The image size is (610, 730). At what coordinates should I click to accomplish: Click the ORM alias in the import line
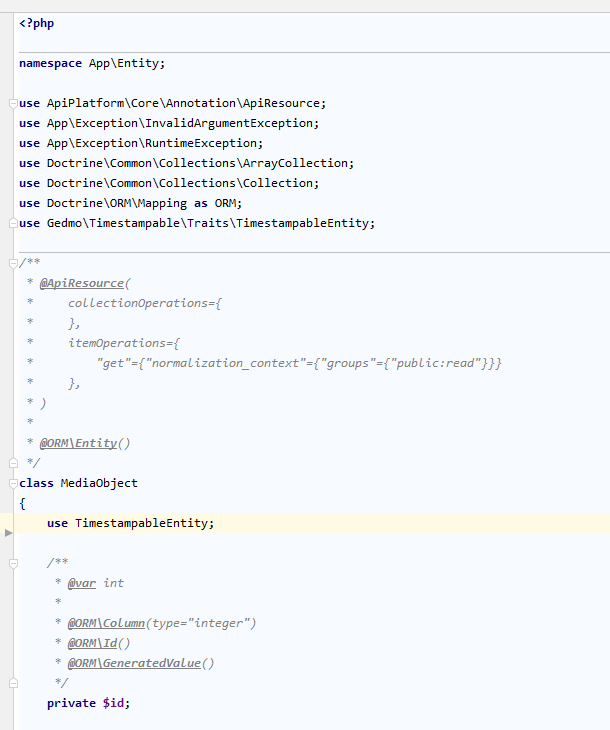click(x=225, y=203)
